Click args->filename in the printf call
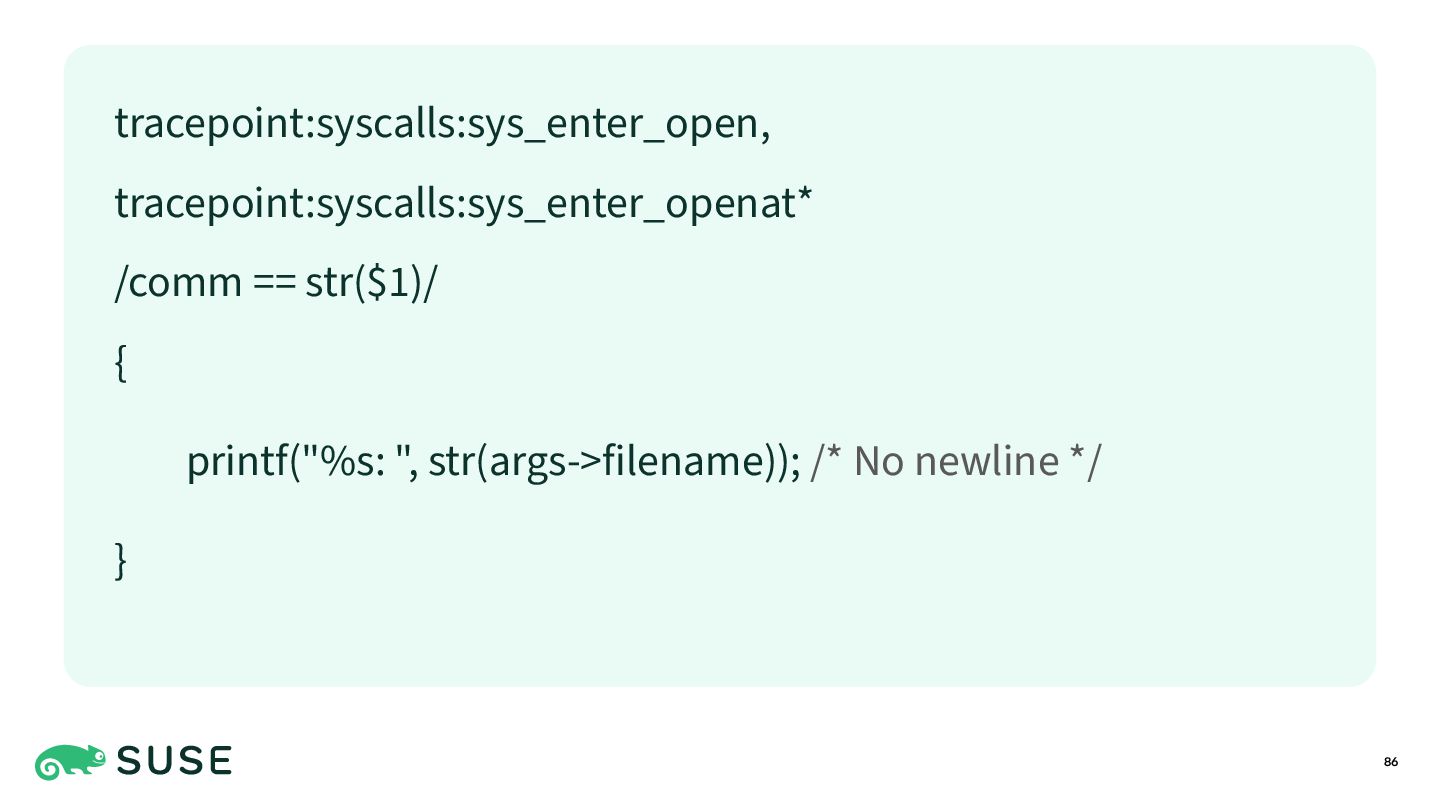This screenshot has height=810, width=1440. (x=620, y=462)
